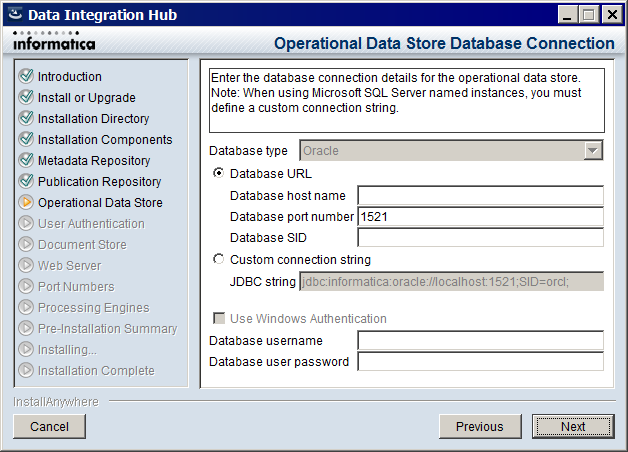Screen dimensions: 628x452
Task: Click the Install or Upgrade step label
Action: (x=87, y=98)
